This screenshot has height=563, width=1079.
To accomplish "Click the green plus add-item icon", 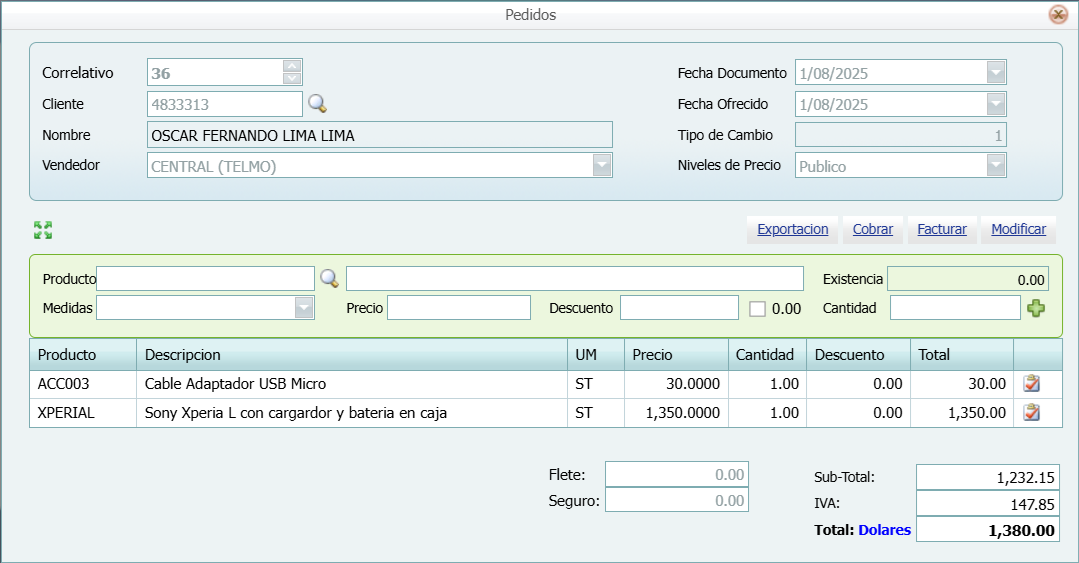I will pos(1036,309).
